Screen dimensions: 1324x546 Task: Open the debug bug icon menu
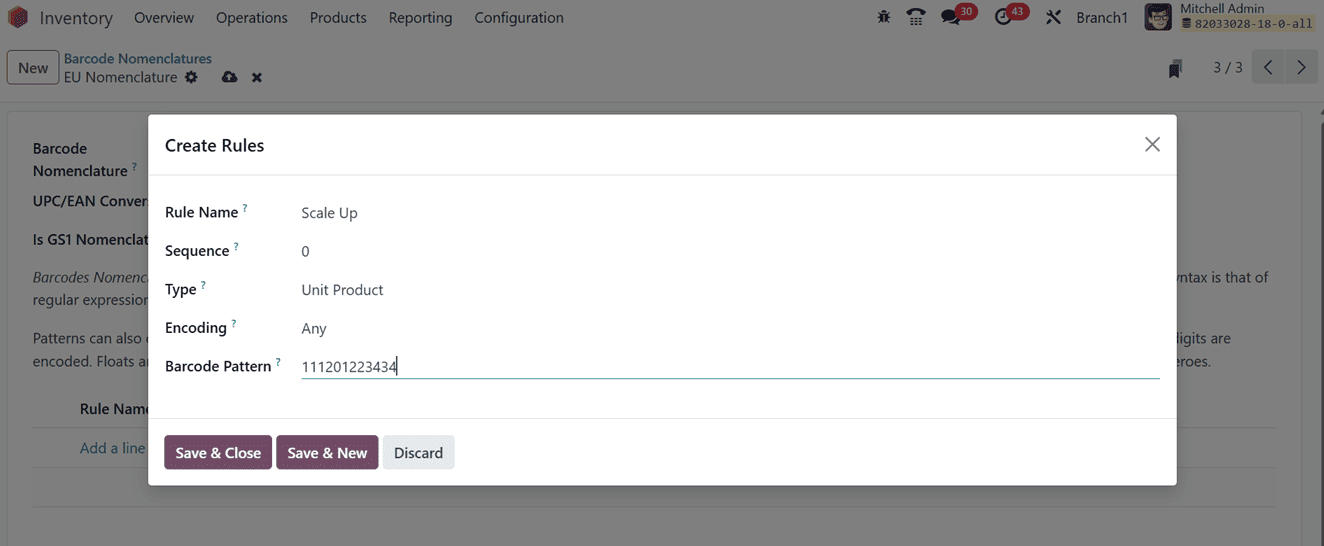pos(884,17)
